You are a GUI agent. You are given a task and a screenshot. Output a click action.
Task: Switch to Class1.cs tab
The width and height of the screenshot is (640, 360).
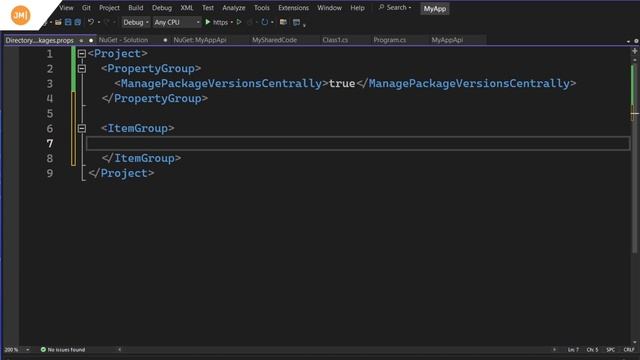click(335, 40)
